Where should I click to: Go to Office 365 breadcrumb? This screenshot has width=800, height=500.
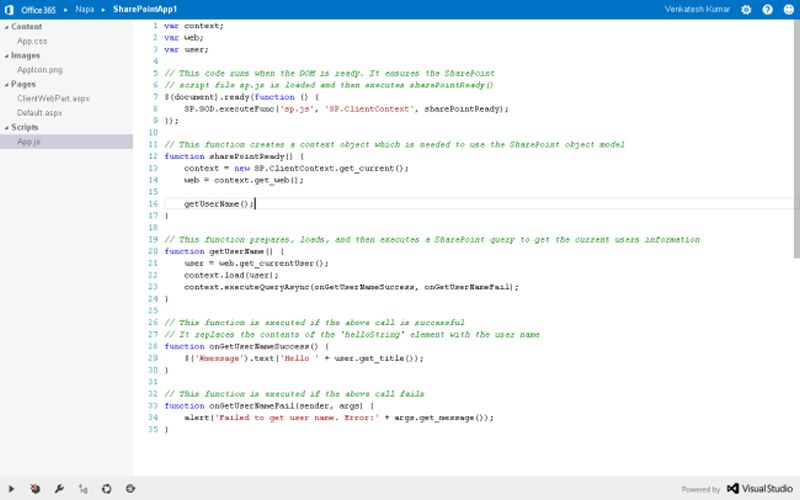click(x=38, y=10)
